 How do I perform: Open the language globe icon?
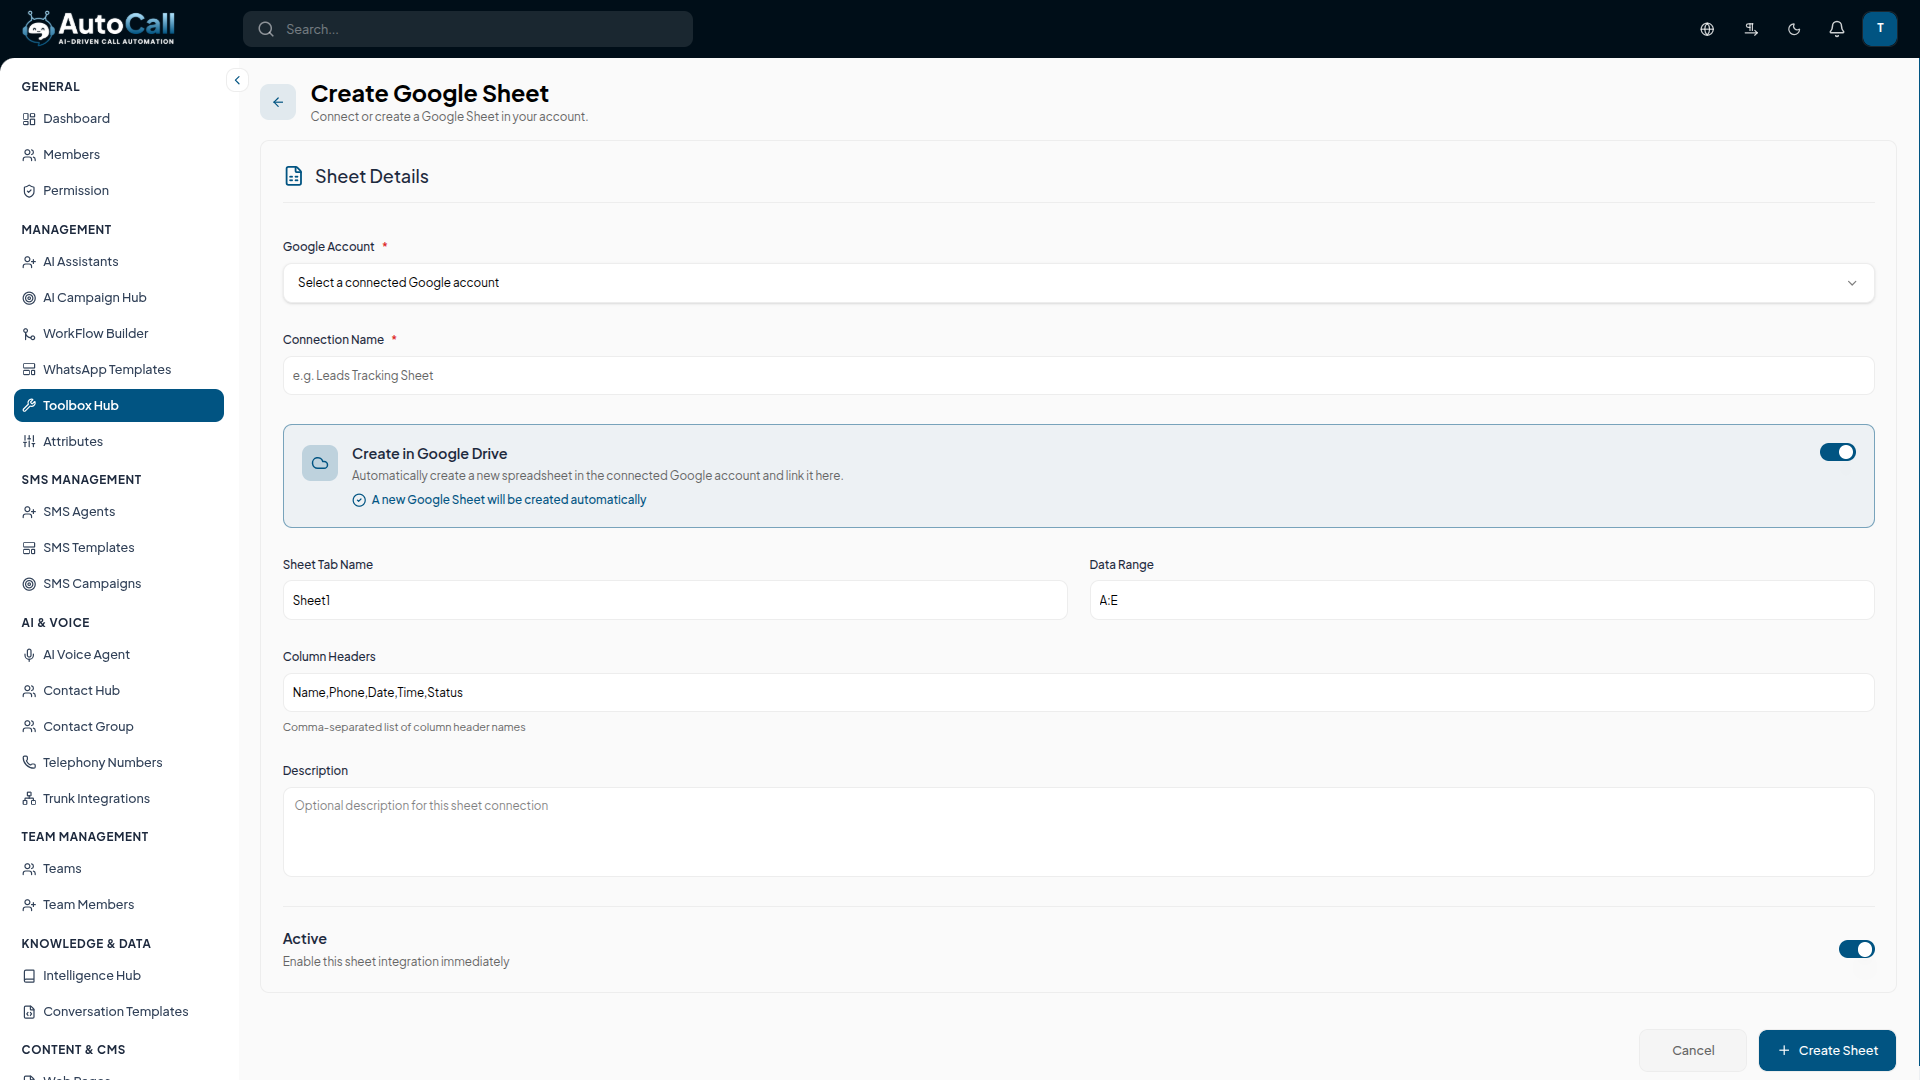click(x=1707, y=29)
